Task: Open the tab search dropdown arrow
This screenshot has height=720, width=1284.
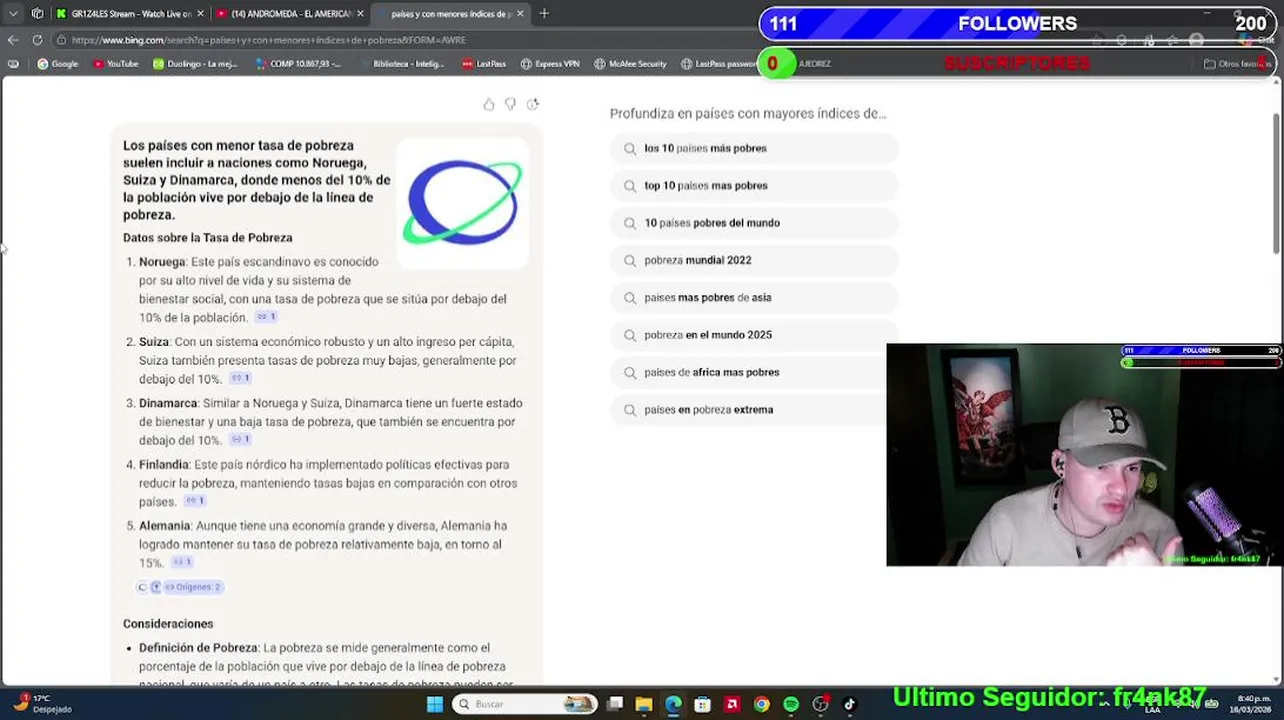Action: point(13,13)
